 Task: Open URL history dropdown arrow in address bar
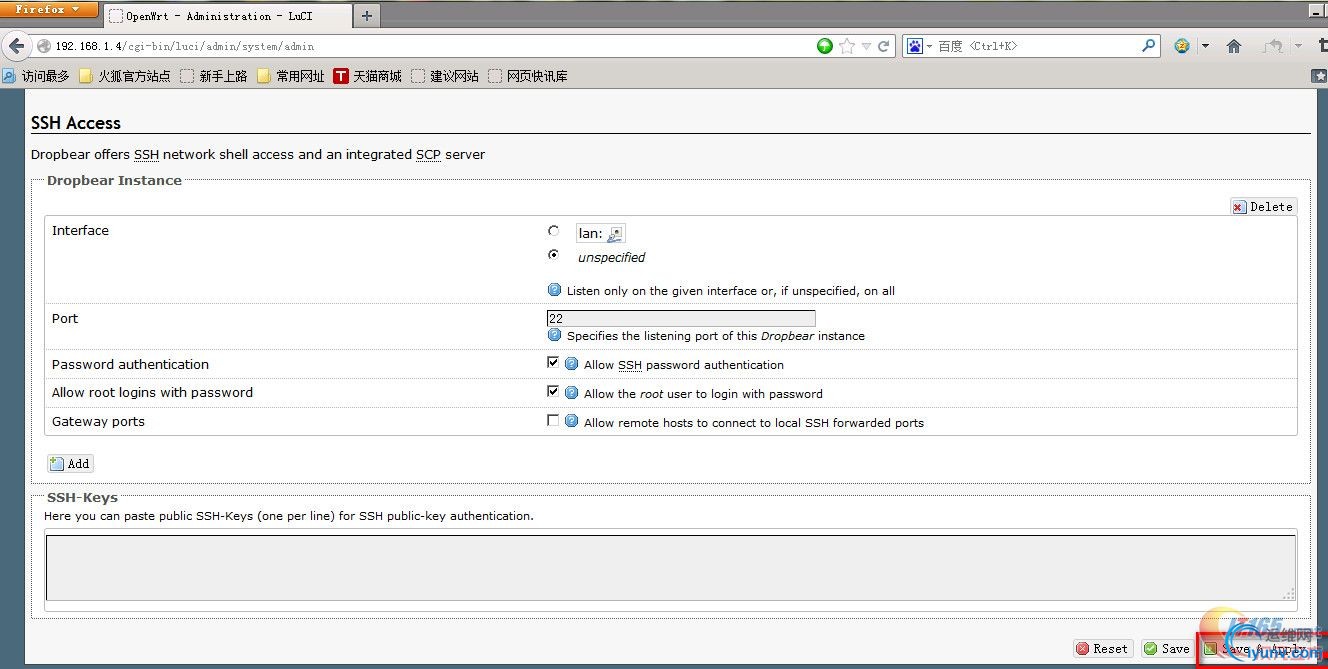coord(866,46)
